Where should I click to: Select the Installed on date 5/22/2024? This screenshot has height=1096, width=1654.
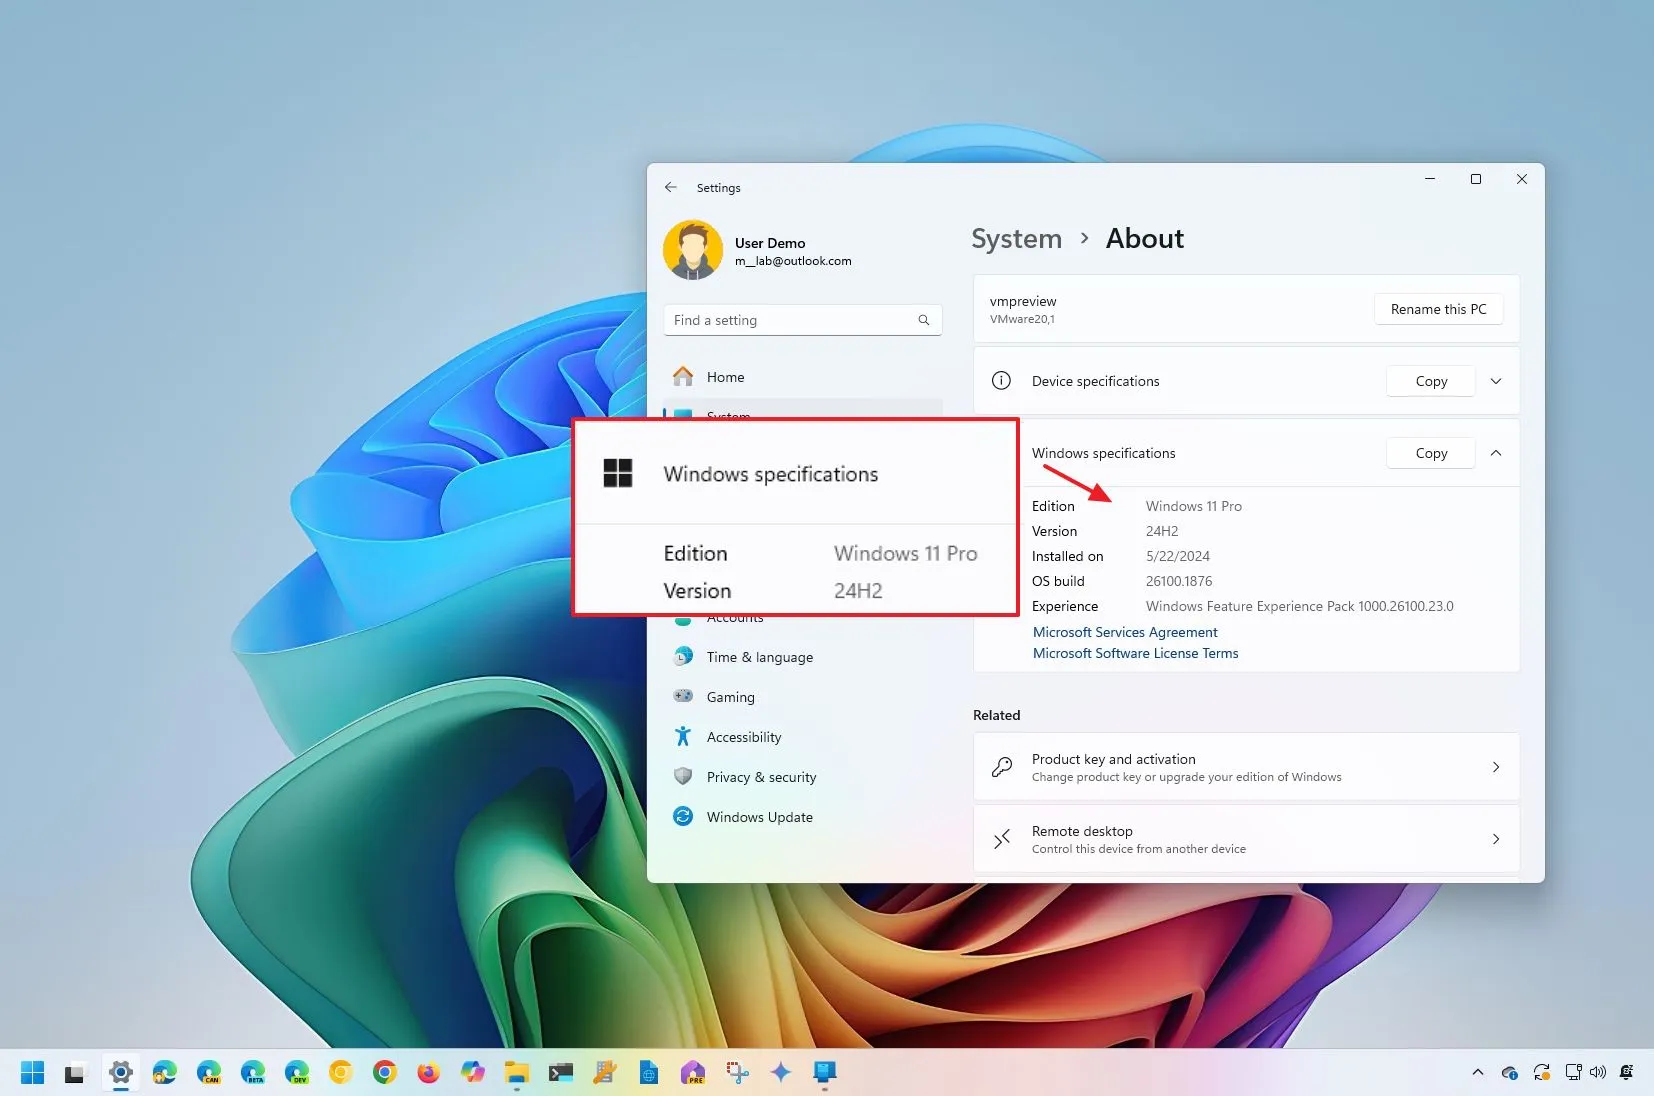point(1178,556)
